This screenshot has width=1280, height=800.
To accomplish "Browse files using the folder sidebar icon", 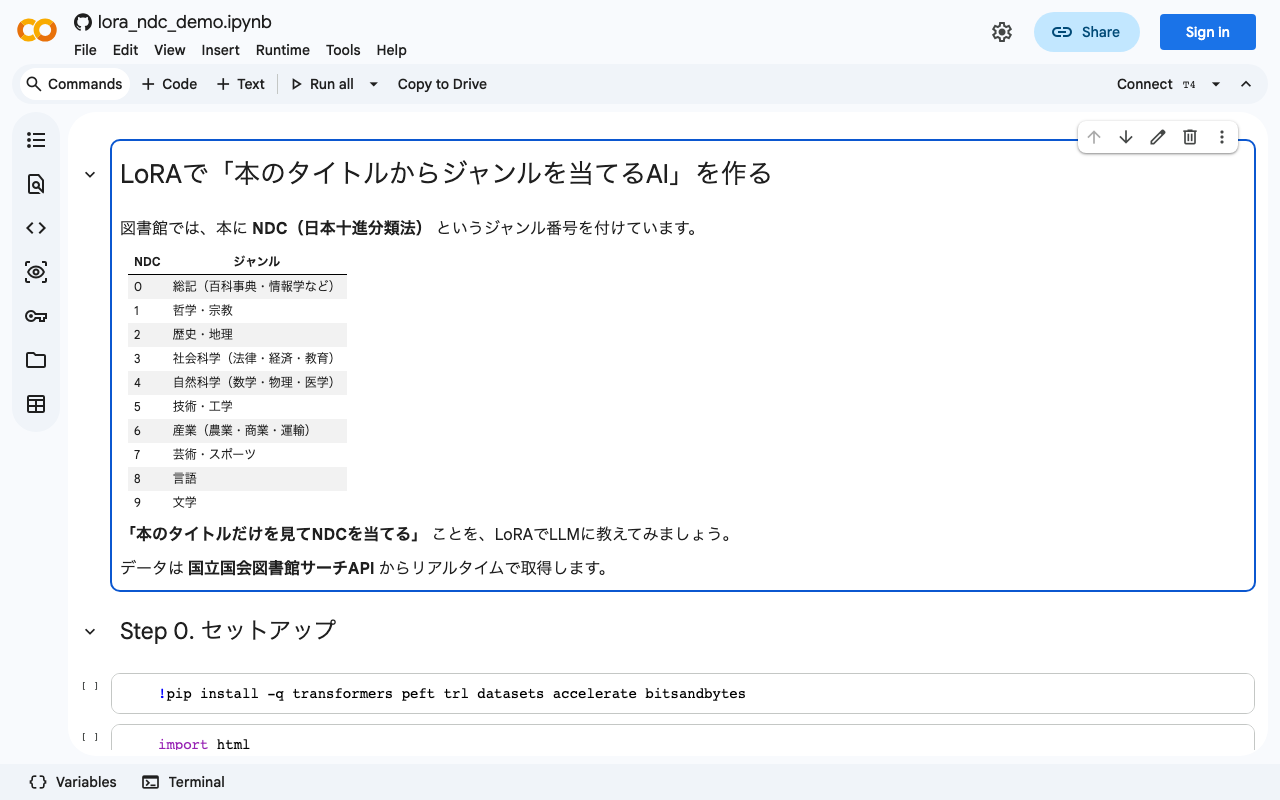I will tap(36, 360).
